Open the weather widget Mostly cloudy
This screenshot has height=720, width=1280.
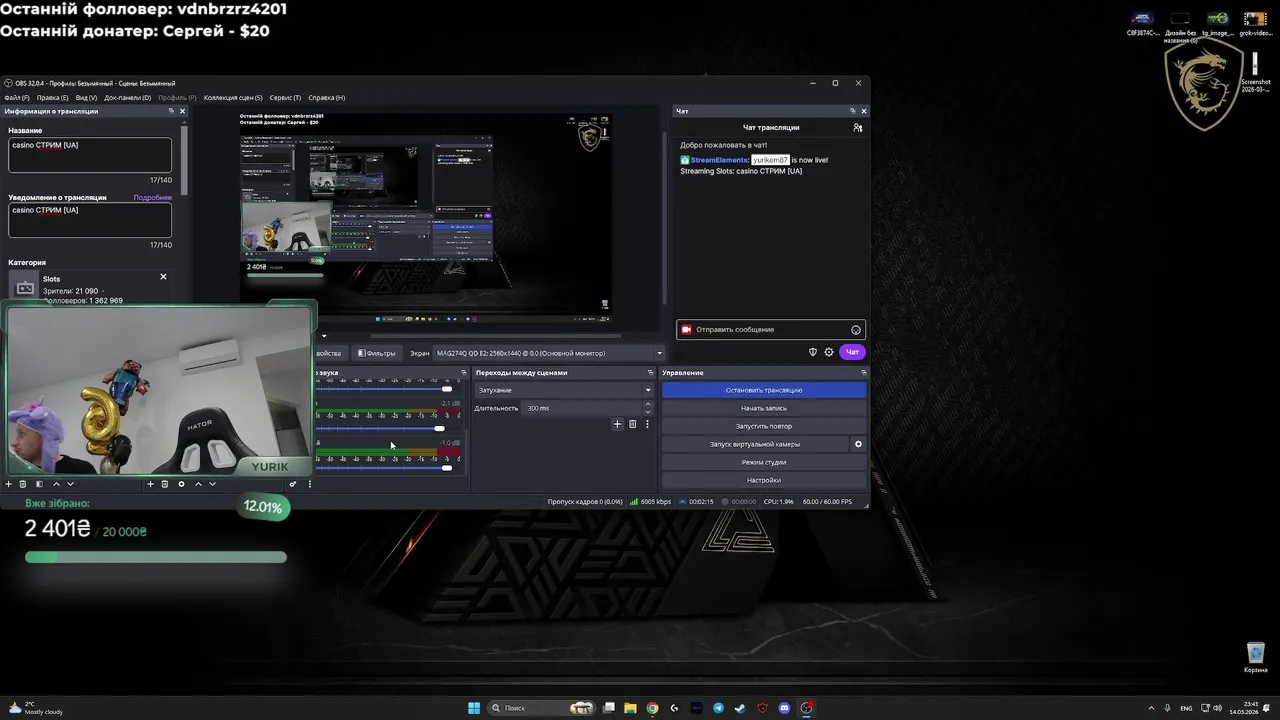click(34, 708)
